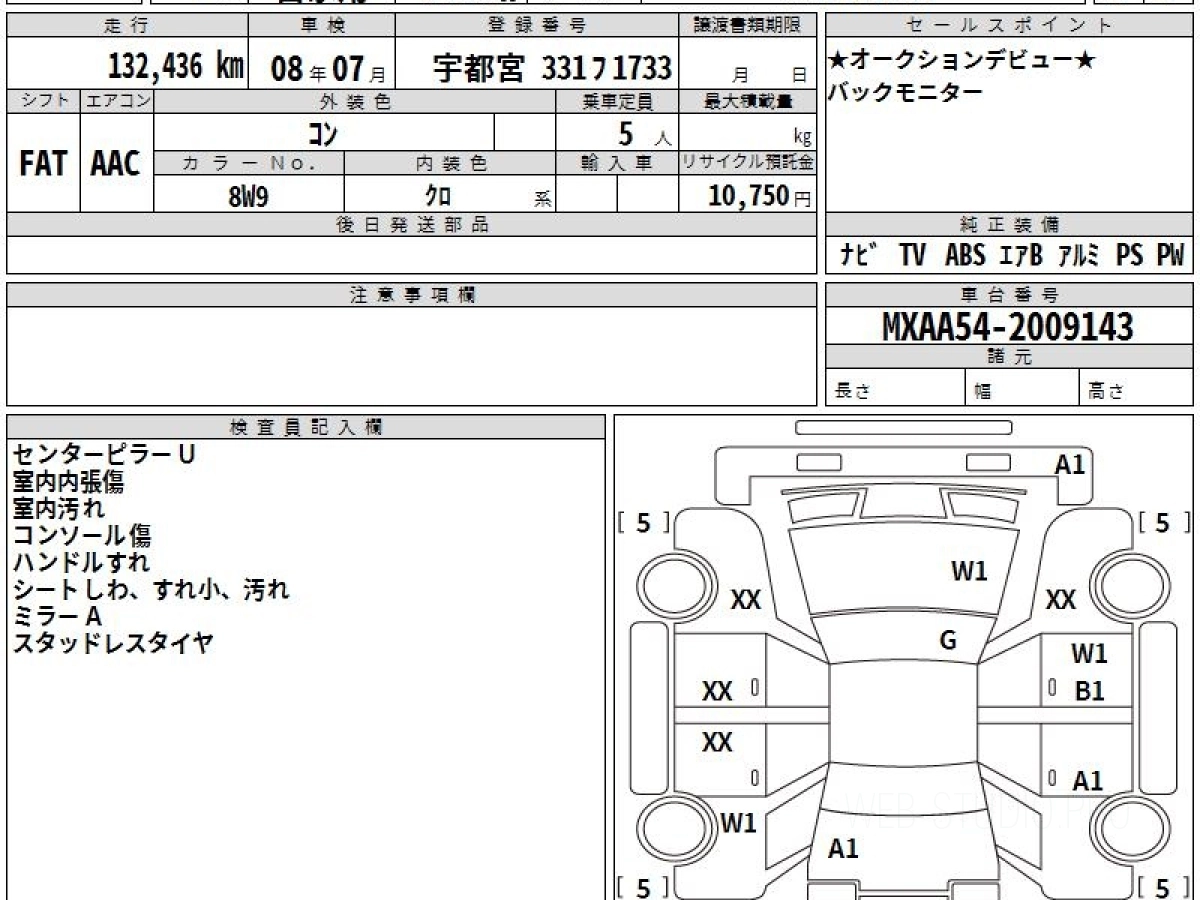Select the ★オークションデビュー★ line
Screen dimensions: 1200x900
(x=962, y=61)
